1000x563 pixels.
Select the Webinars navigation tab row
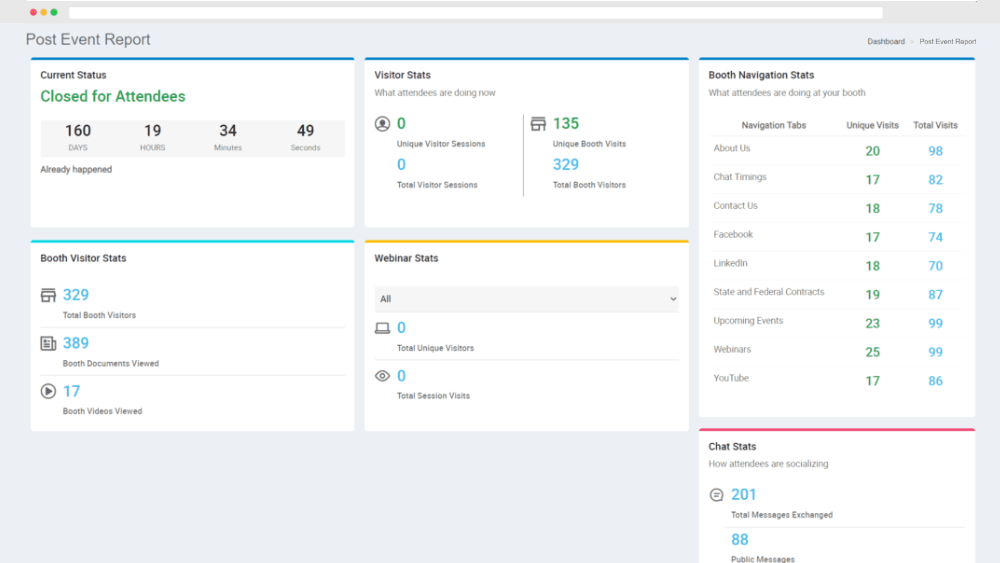pos(732,350)
